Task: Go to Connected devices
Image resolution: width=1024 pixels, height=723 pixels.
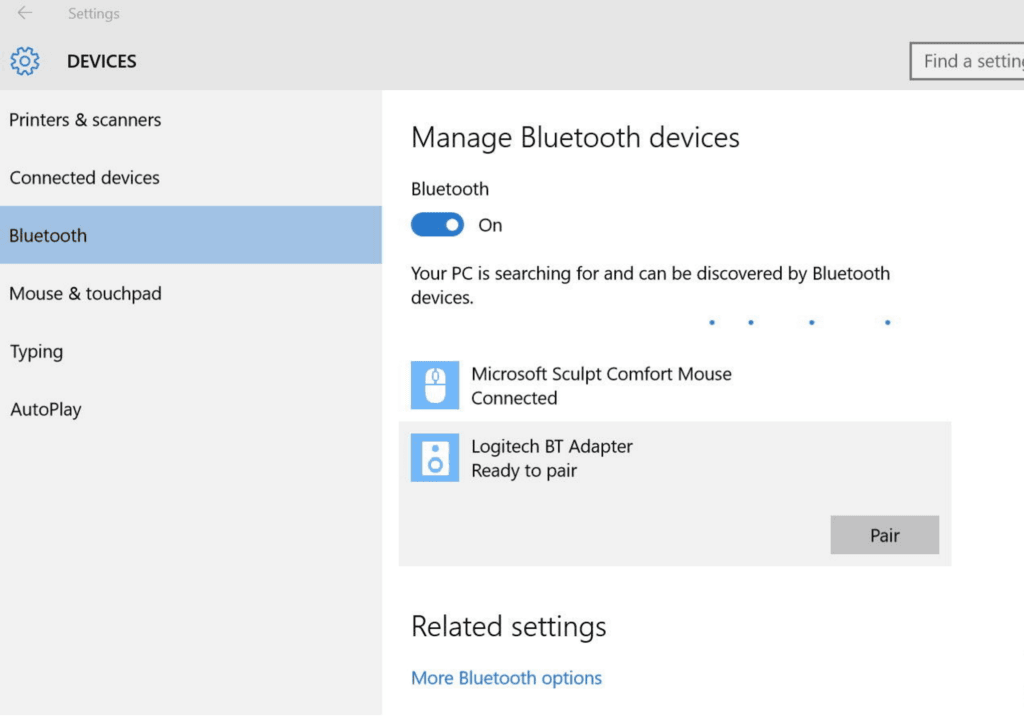Action: click(85, 178)
